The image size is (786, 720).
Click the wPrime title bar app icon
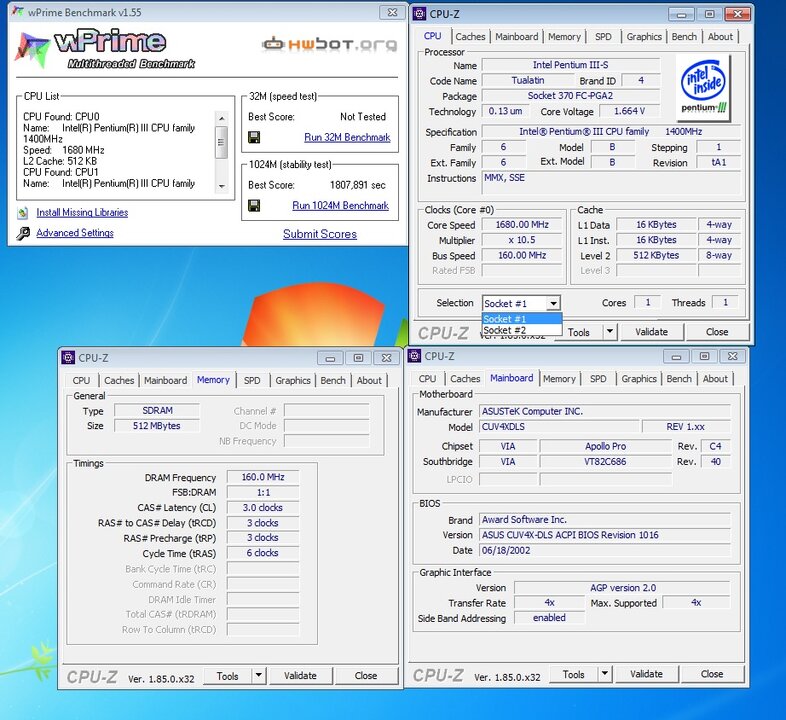tap(18, 12)
